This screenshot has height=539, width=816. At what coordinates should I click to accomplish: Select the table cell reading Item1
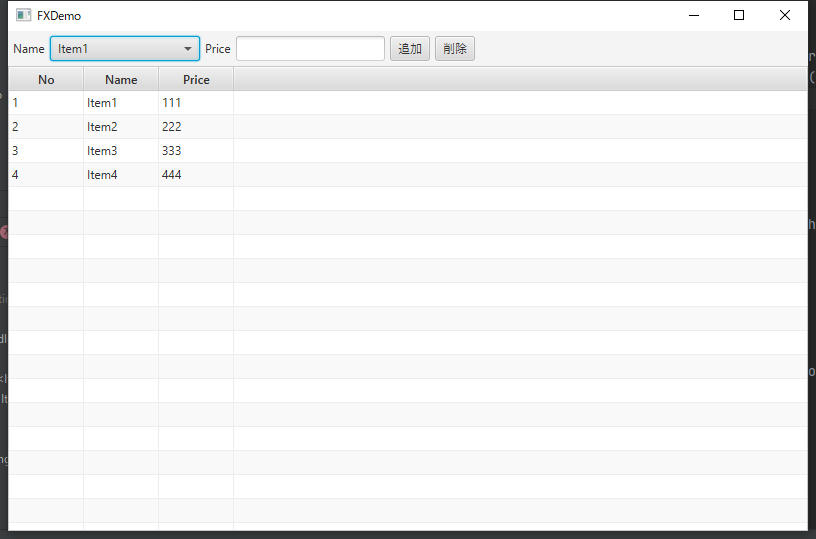click(121, 103)
